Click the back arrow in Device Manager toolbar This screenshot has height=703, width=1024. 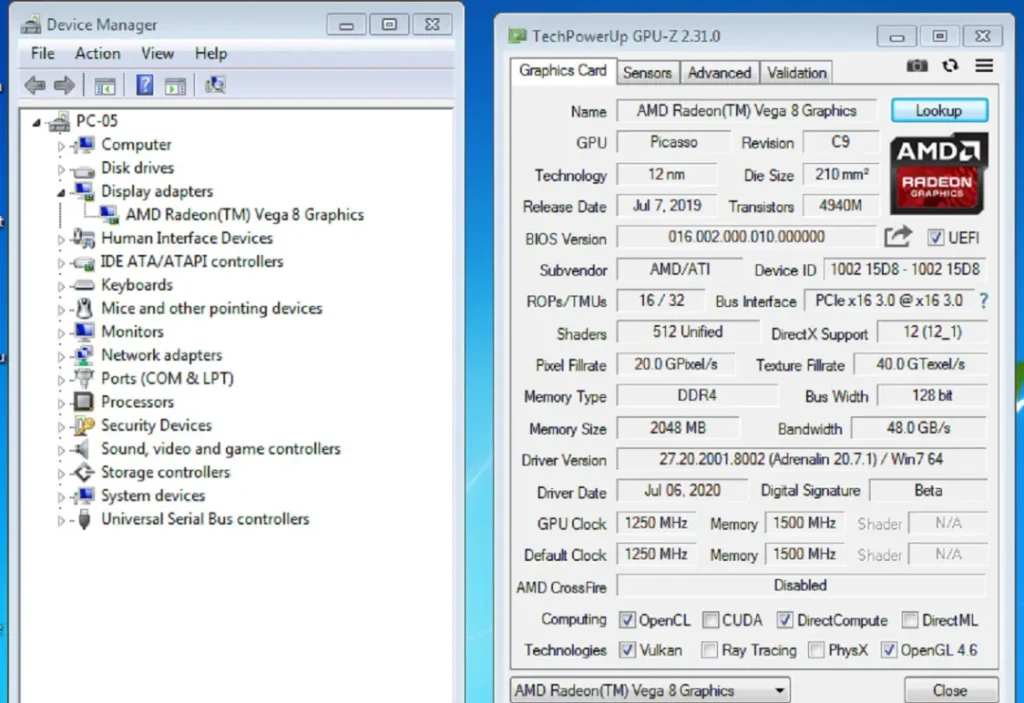[33, 85]
